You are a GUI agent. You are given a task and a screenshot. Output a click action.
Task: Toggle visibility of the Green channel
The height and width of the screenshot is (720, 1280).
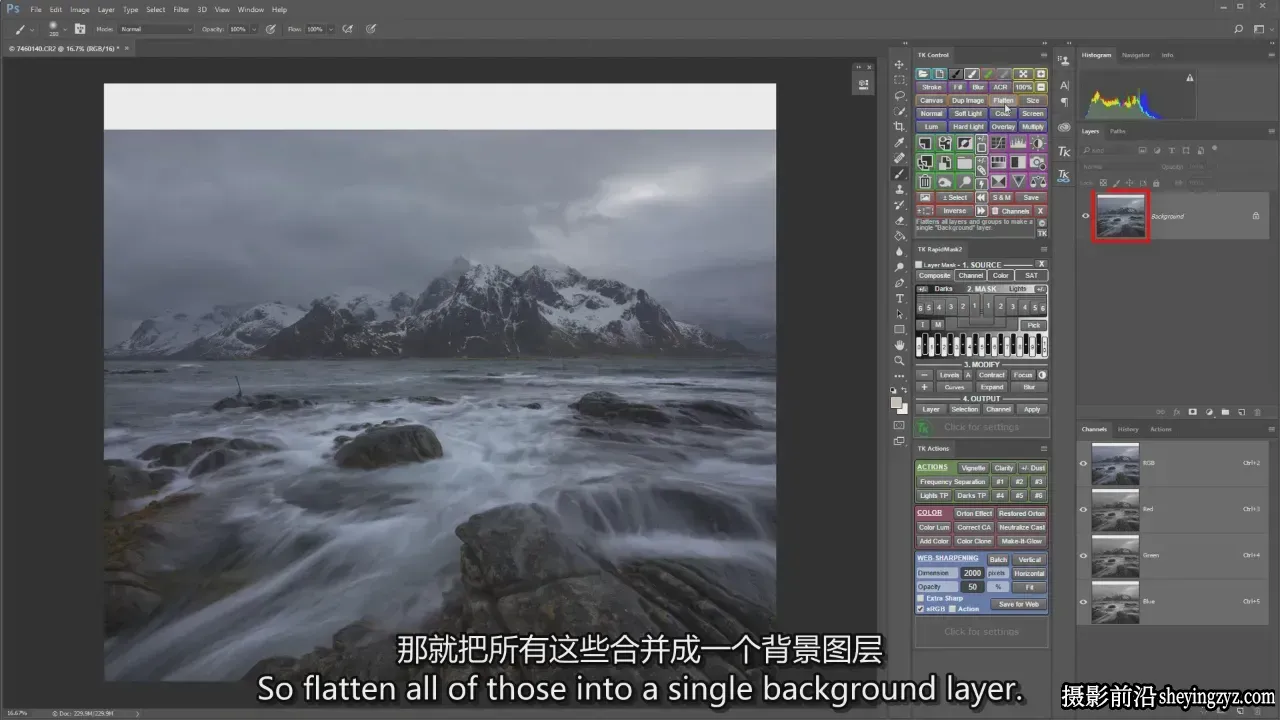pyautogui.click(x=1083, y=555)
